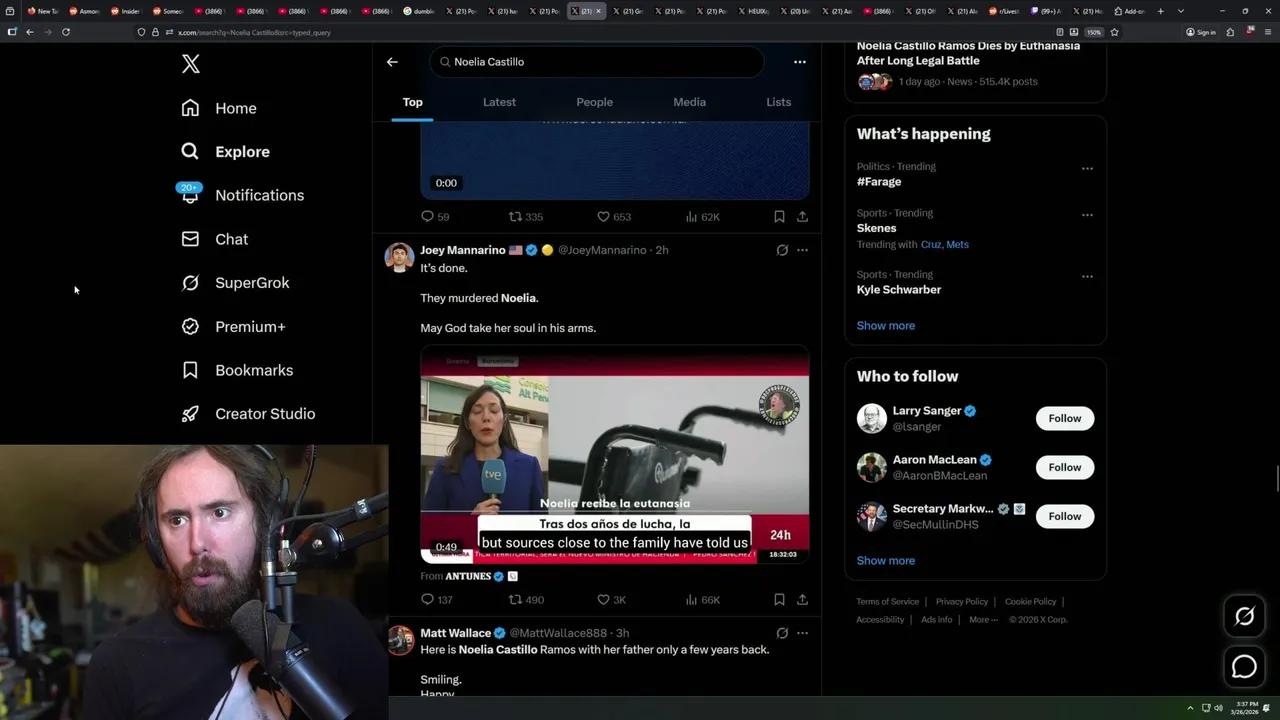This screenshot has height=720, width=1280.
Task: Click the X logo icon
Action: click(x=191, y=64)
